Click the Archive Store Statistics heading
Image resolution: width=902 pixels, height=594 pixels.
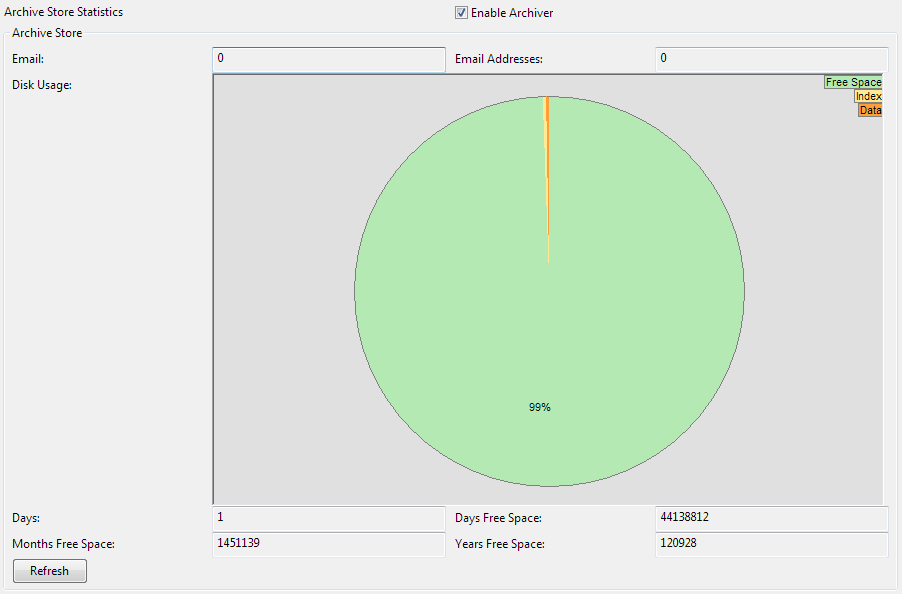[x=64, y=13]
